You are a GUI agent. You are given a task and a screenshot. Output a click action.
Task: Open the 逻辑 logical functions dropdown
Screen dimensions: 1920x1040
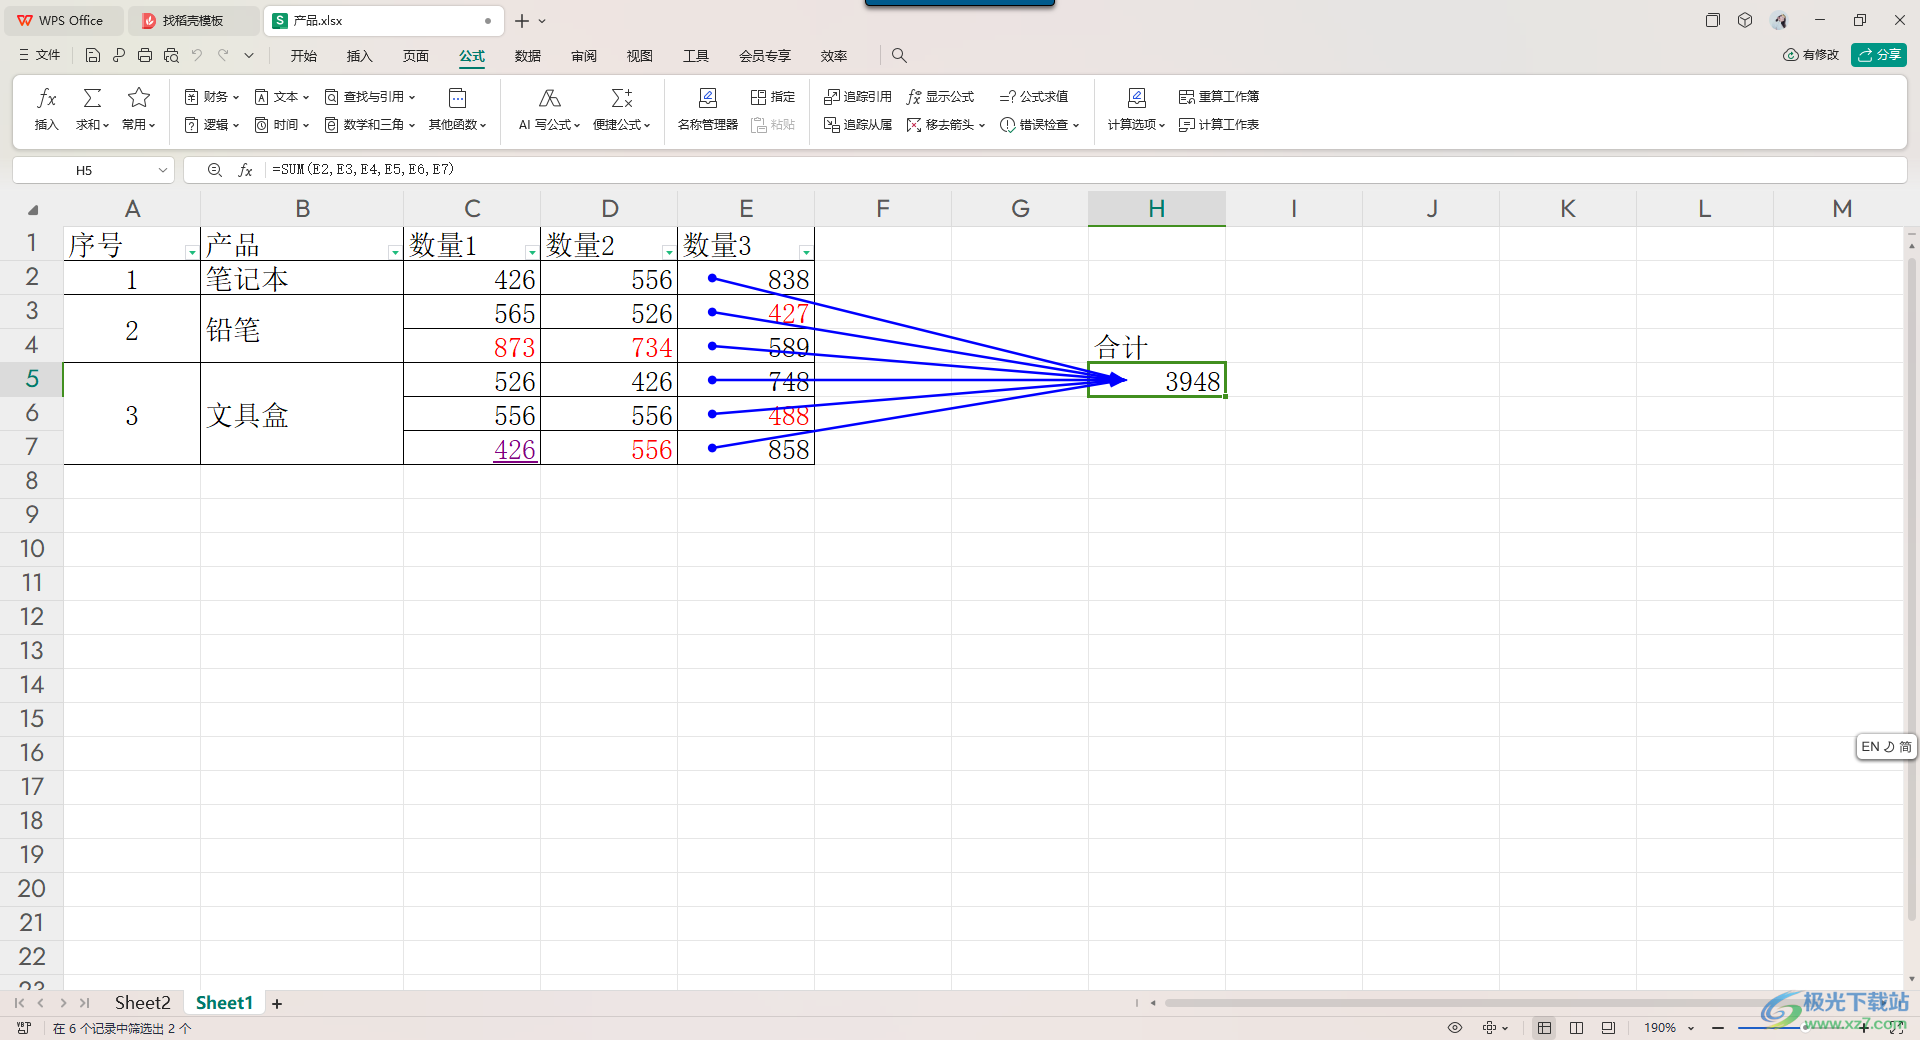pyautogui.click(x=211, y=125)
